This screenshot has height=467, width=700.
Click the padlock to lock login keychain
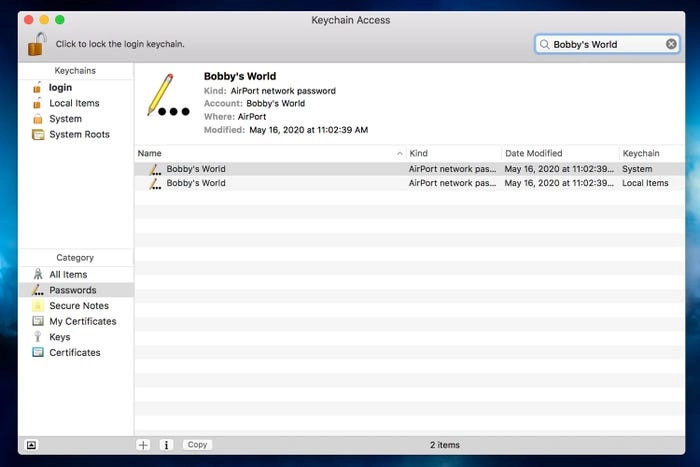[37, 44]
